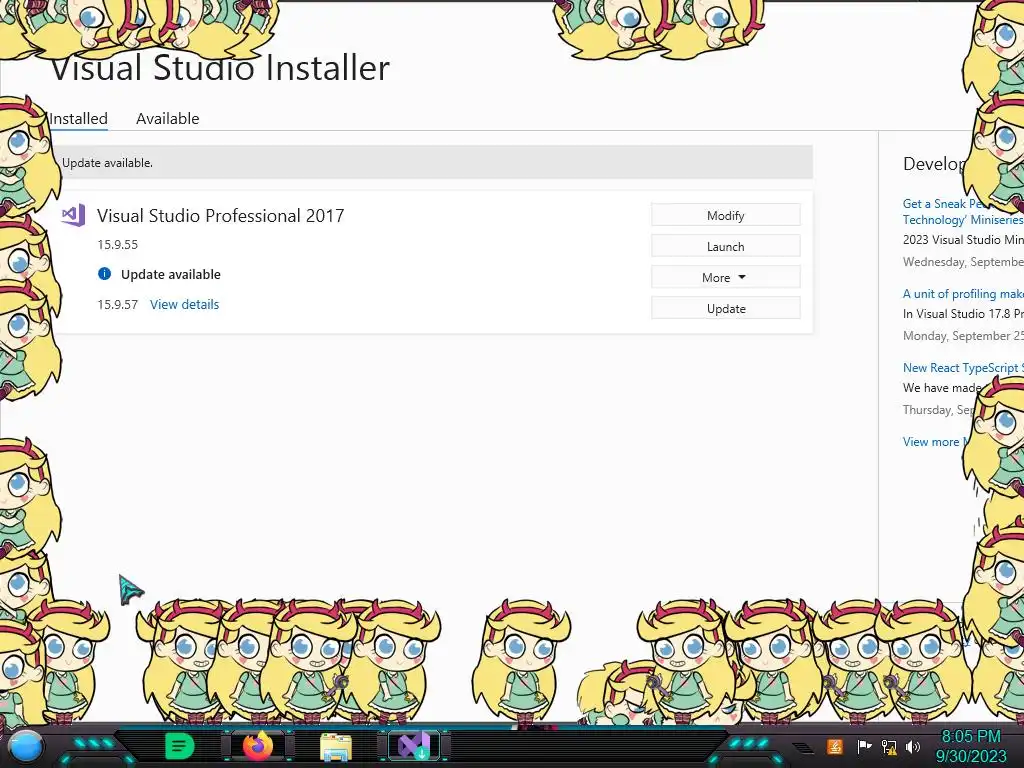
Task: Open the More dropdown menu
Action: [x=726, y=278]
